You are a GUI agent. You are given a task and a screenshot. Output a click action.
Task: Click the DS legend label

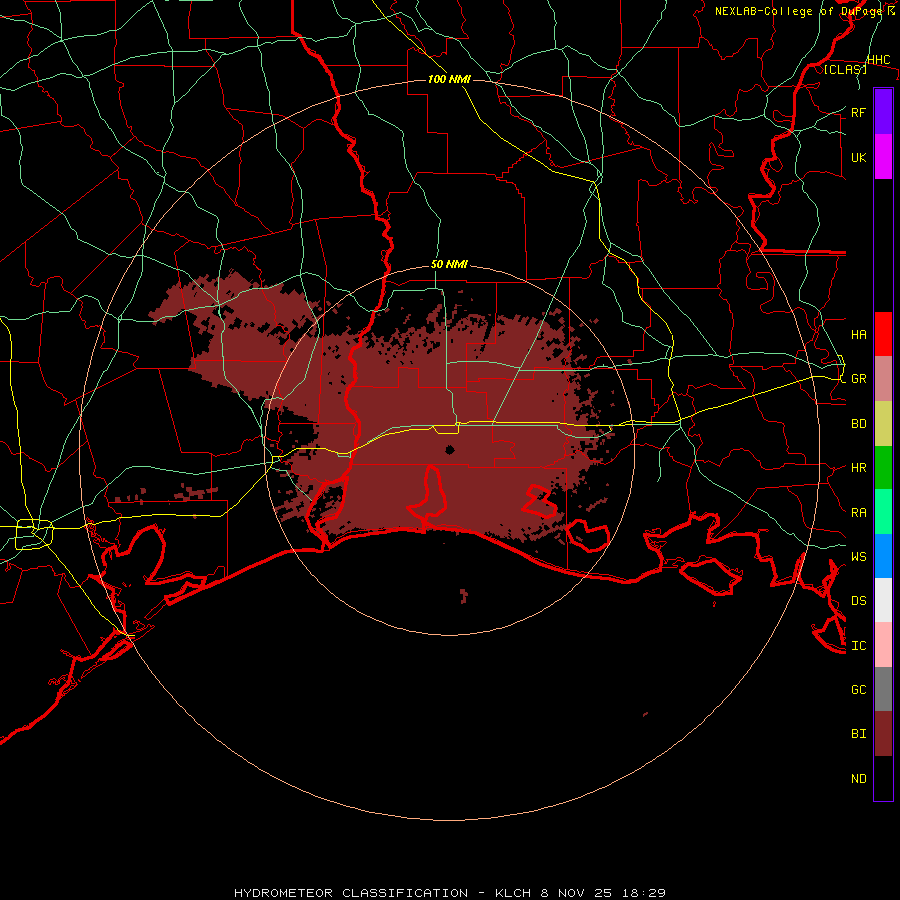859,600
